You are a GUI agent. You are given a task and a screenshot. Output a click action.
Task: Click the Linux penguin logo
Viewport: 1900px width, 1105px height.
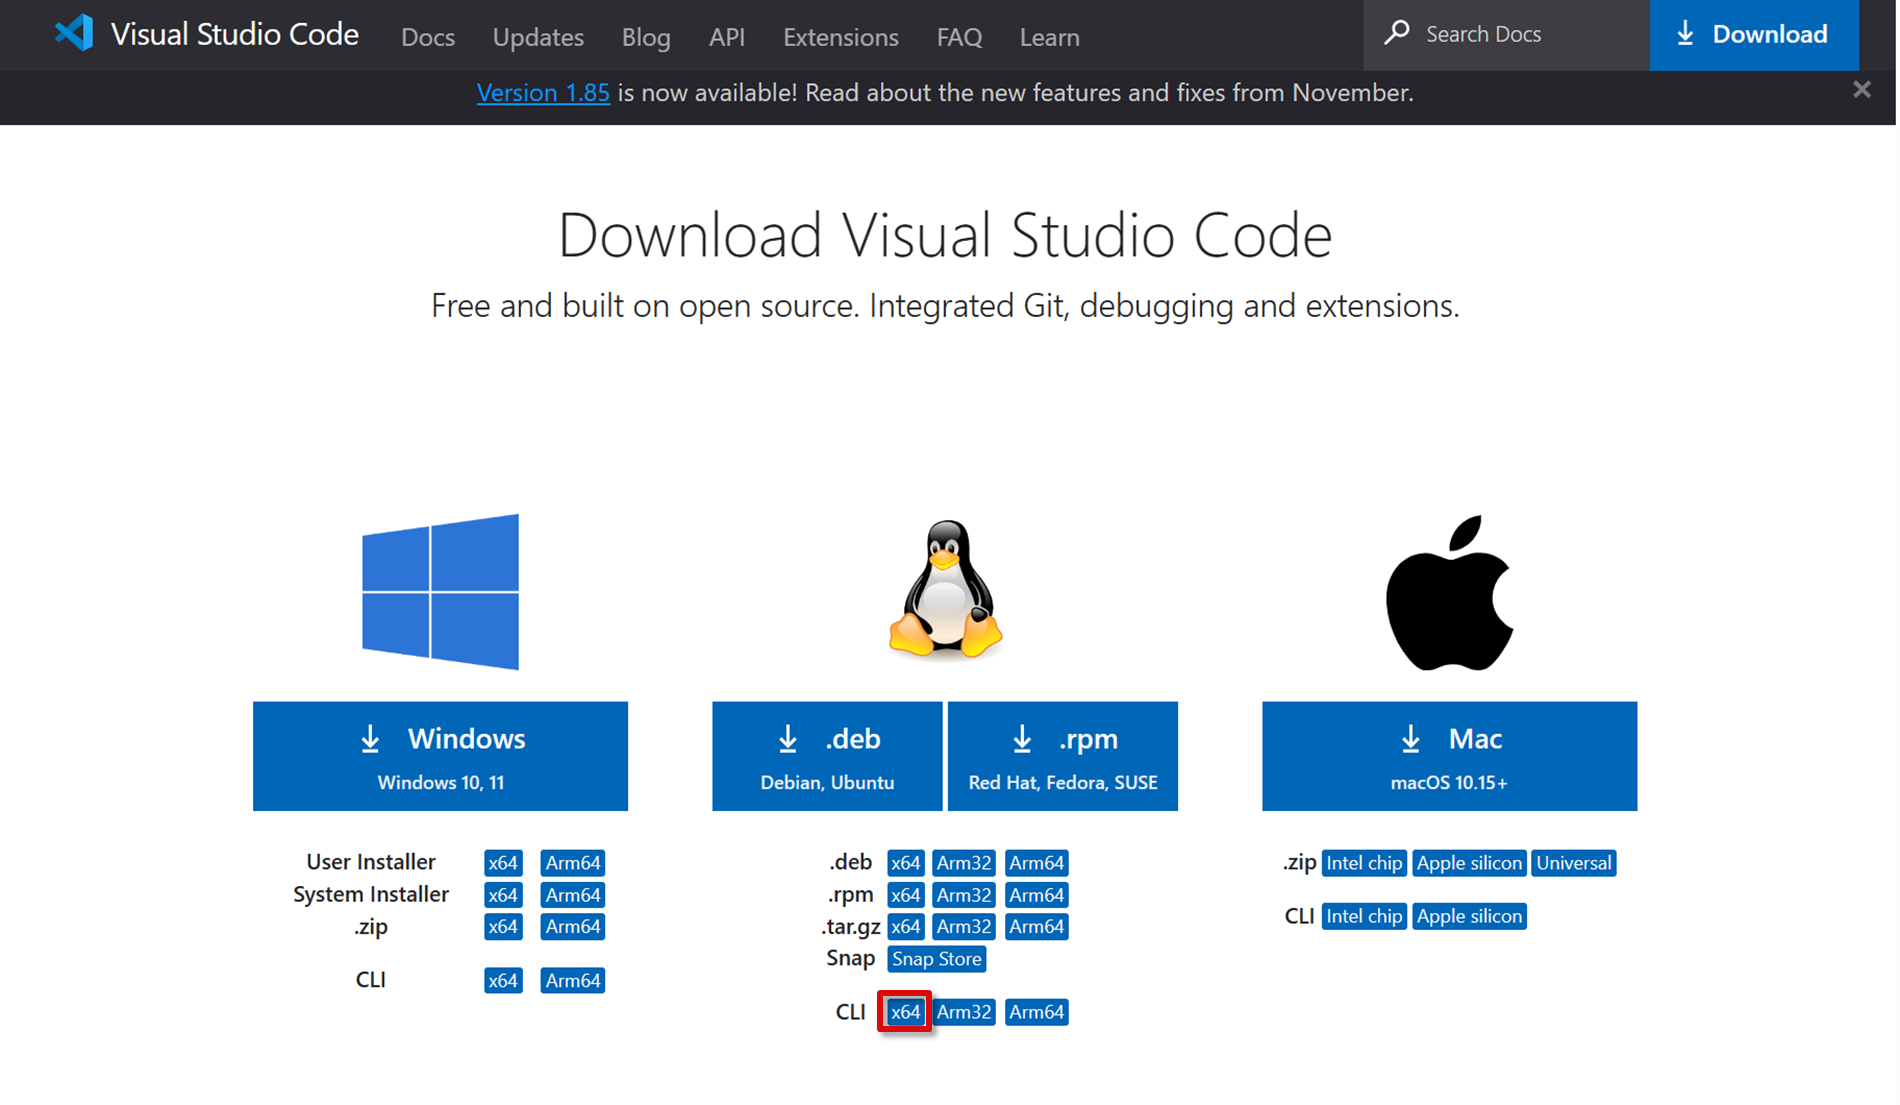(x=945, y=590)
